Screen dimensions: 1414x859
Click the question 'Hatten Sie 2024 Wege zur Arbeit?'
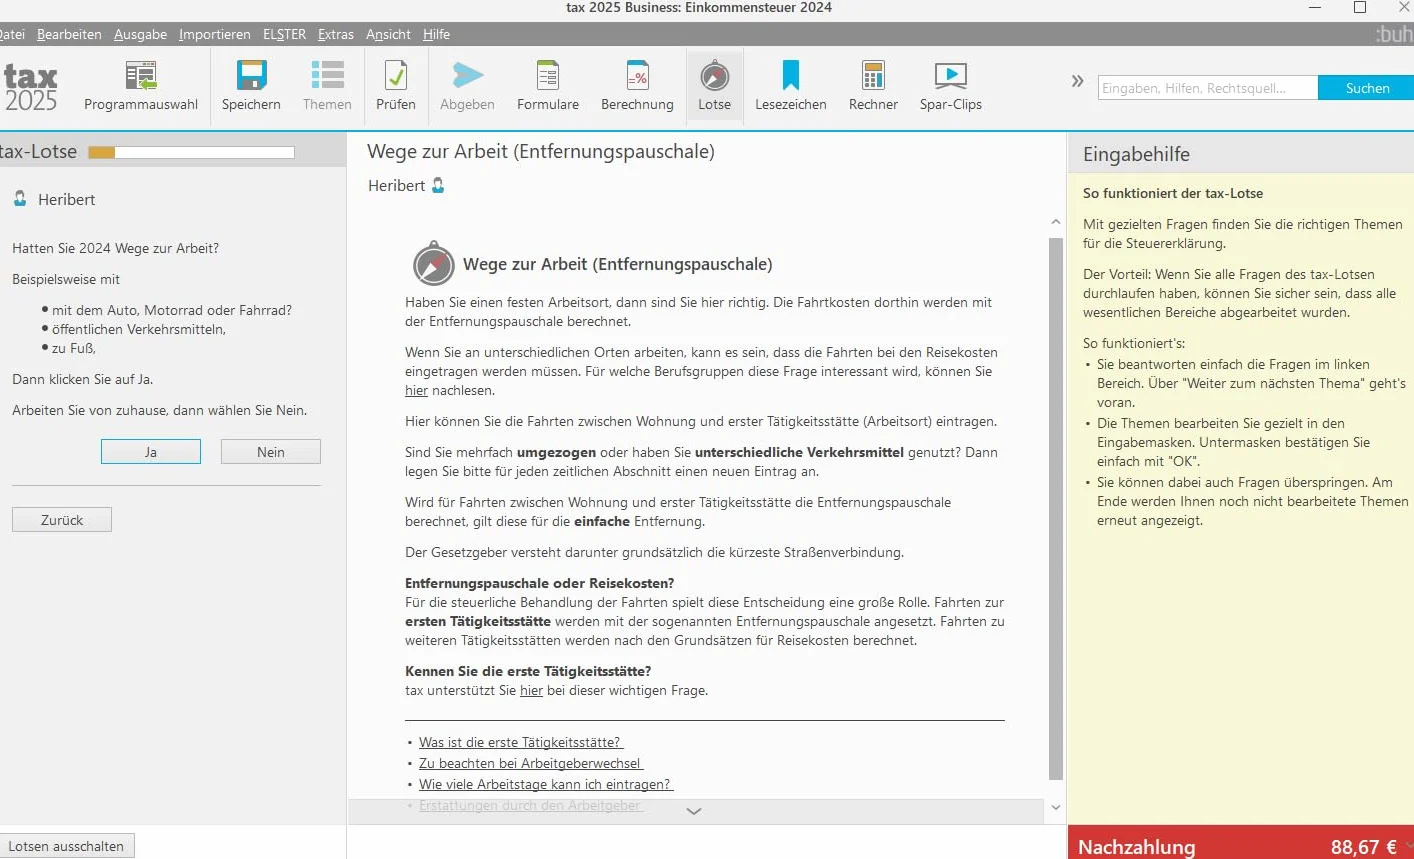pyautogui.click(x=115, y=248)
